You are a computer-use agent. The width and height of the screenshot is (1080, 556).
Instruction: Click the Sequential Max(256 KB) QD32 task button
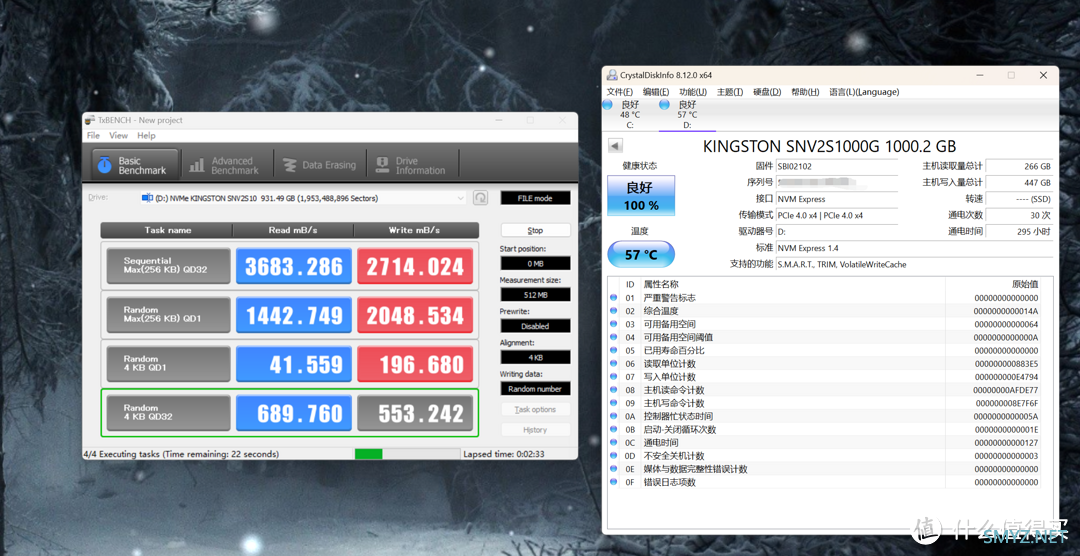168,265
